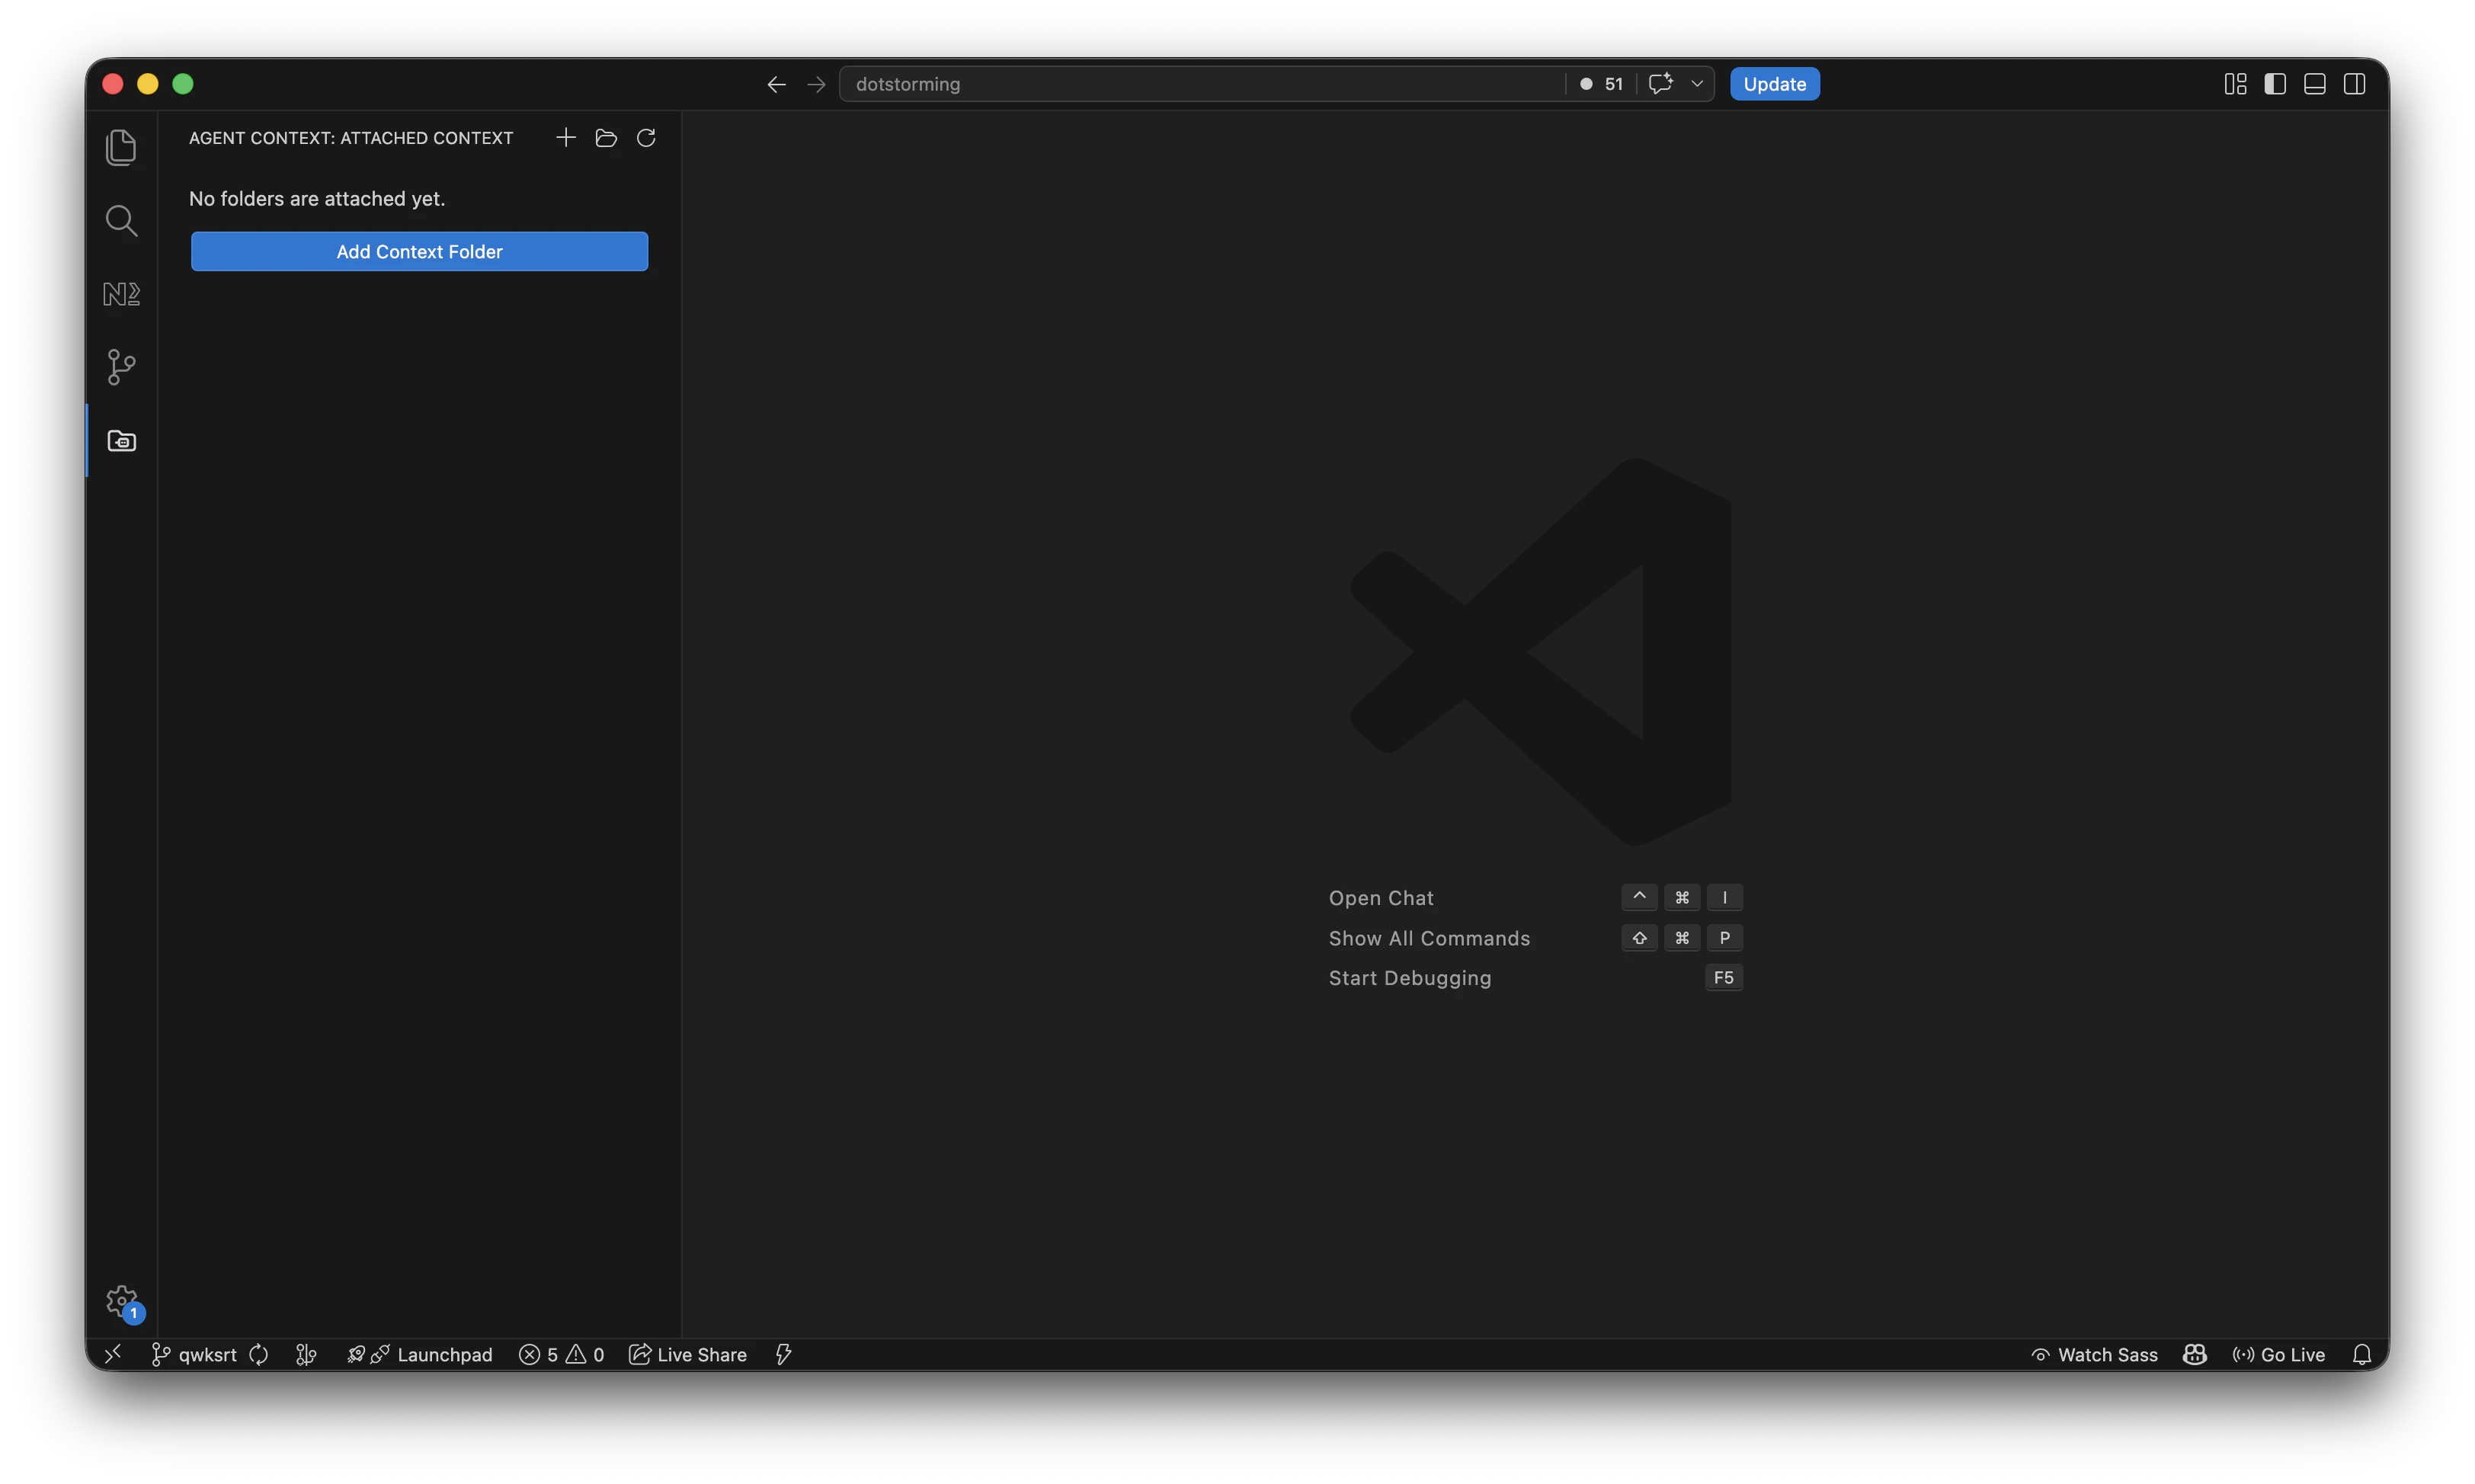Screen dimensions: 2475x1484
Task: Add new context using the plus icon
Action: pyautogui.click(x=565, y=137)
